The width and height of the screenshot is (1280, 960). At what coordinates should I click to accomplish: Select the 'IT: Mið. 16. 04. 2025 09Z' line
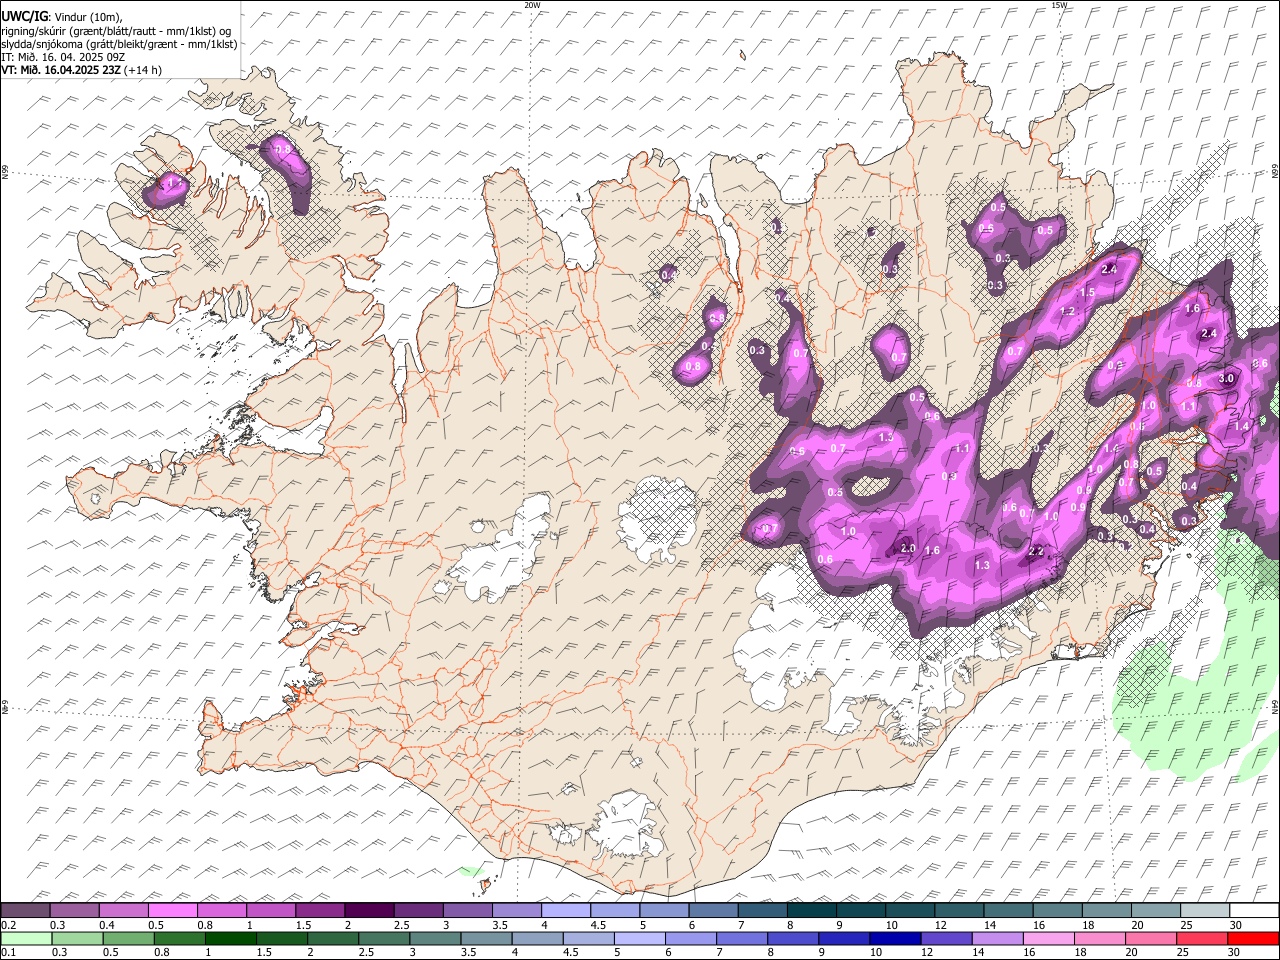point(63,57)
